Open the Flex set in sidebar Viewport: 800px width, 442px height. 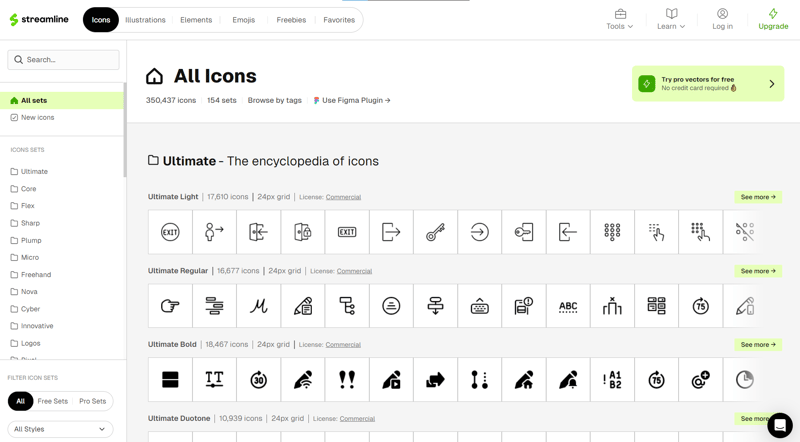pyautogui.click(x=22, y=206)
